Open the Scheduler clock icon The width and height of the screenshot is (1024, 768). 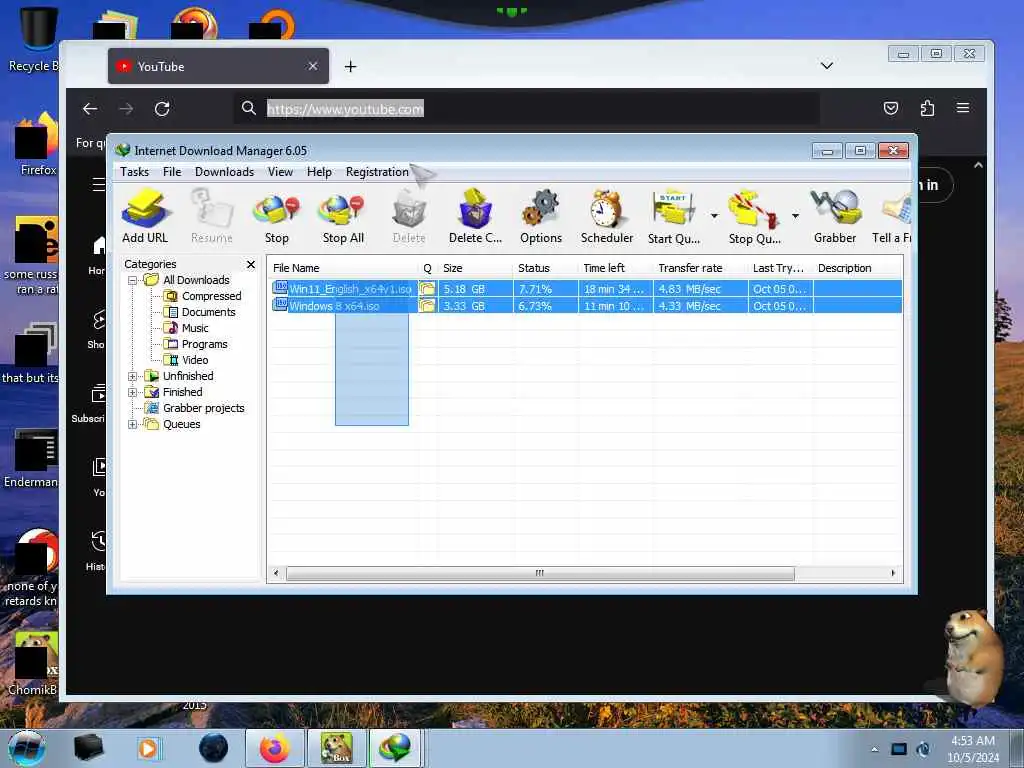[x=607, y=216]
